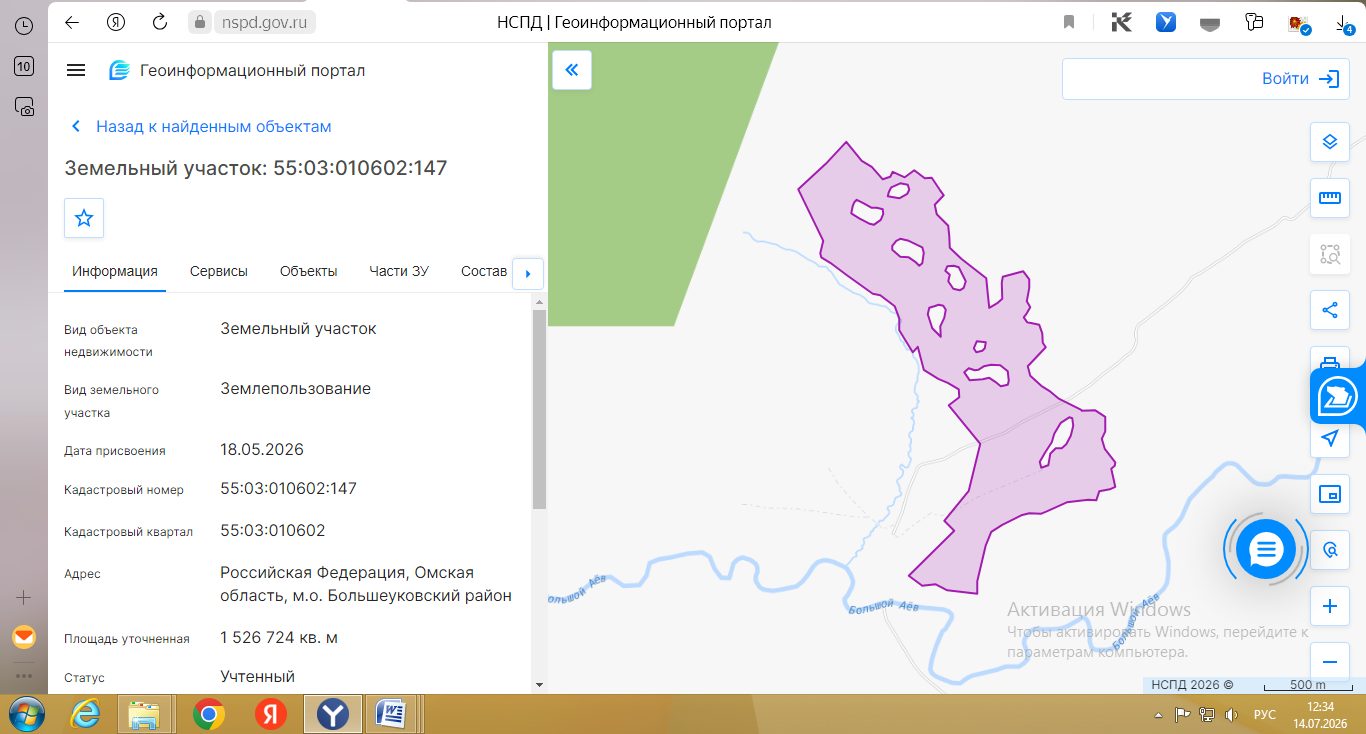Locate my position with the navigation arrow
This screenshot has width=1366, height=734.
(x=1330, y=438)
